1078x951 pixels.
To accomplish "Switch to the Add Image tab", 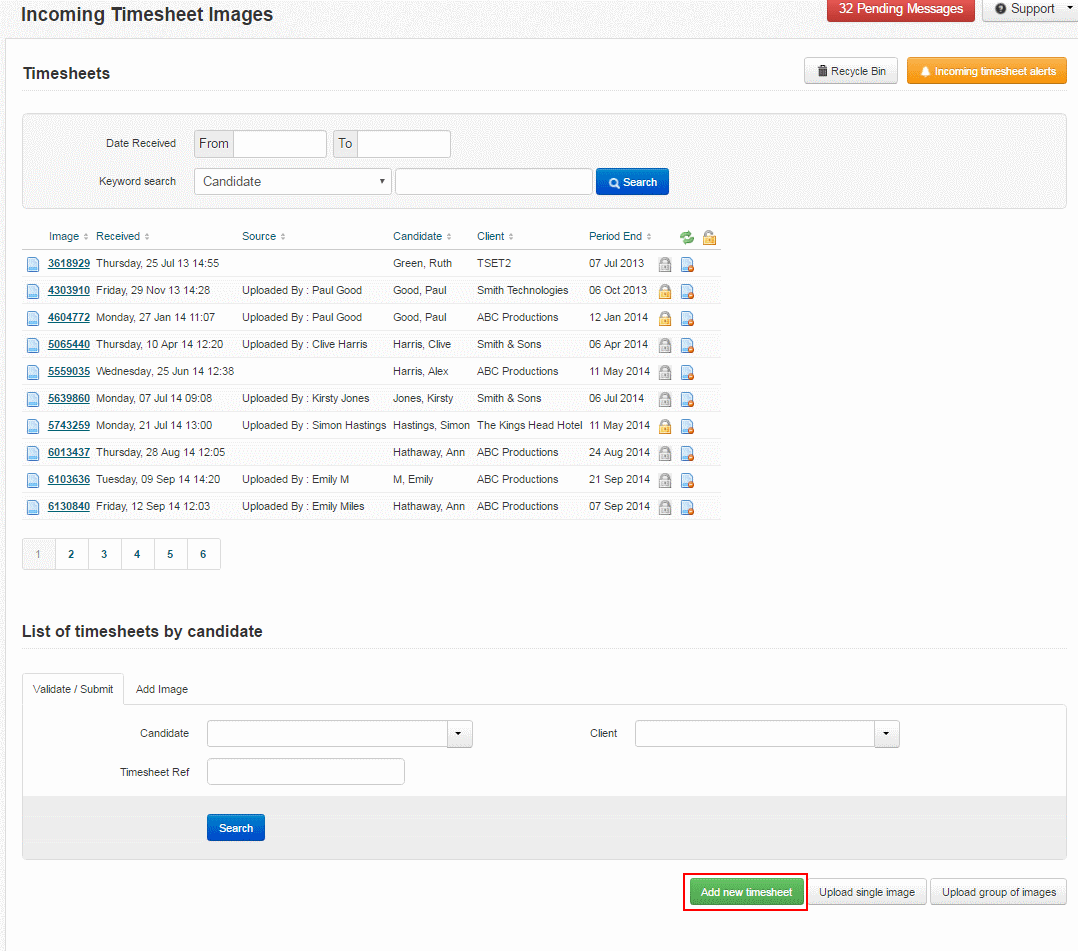I will pyautogui.click(x=162, y=689).
